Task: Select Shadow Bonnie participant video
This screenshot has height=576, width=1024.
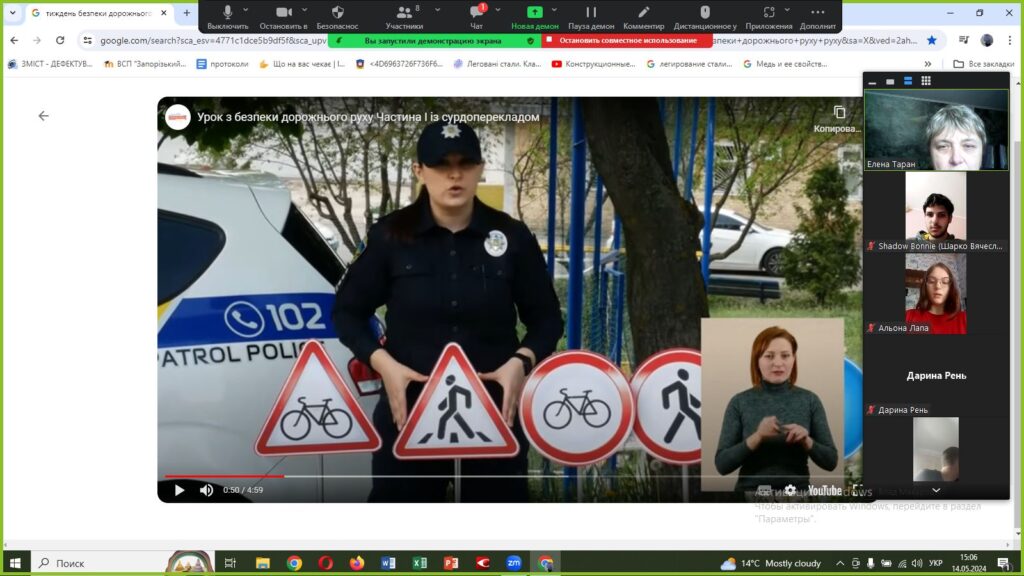Action: tap(936, 212)
